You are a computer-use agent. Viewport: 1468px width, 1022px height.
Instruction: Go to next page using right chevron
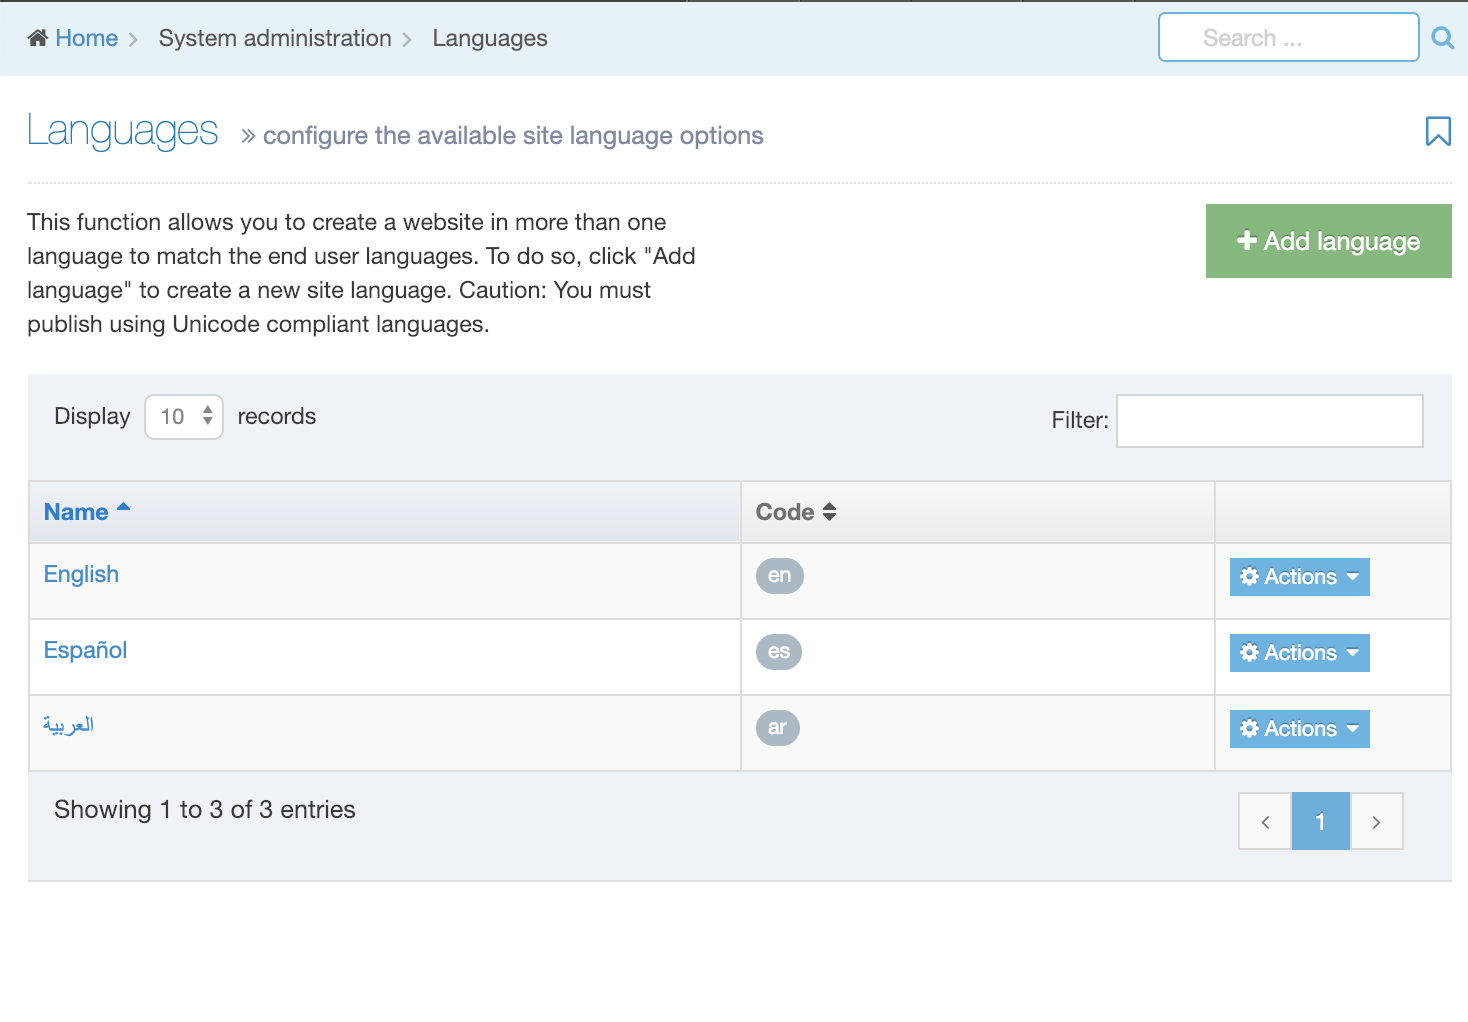point(1376,822)
